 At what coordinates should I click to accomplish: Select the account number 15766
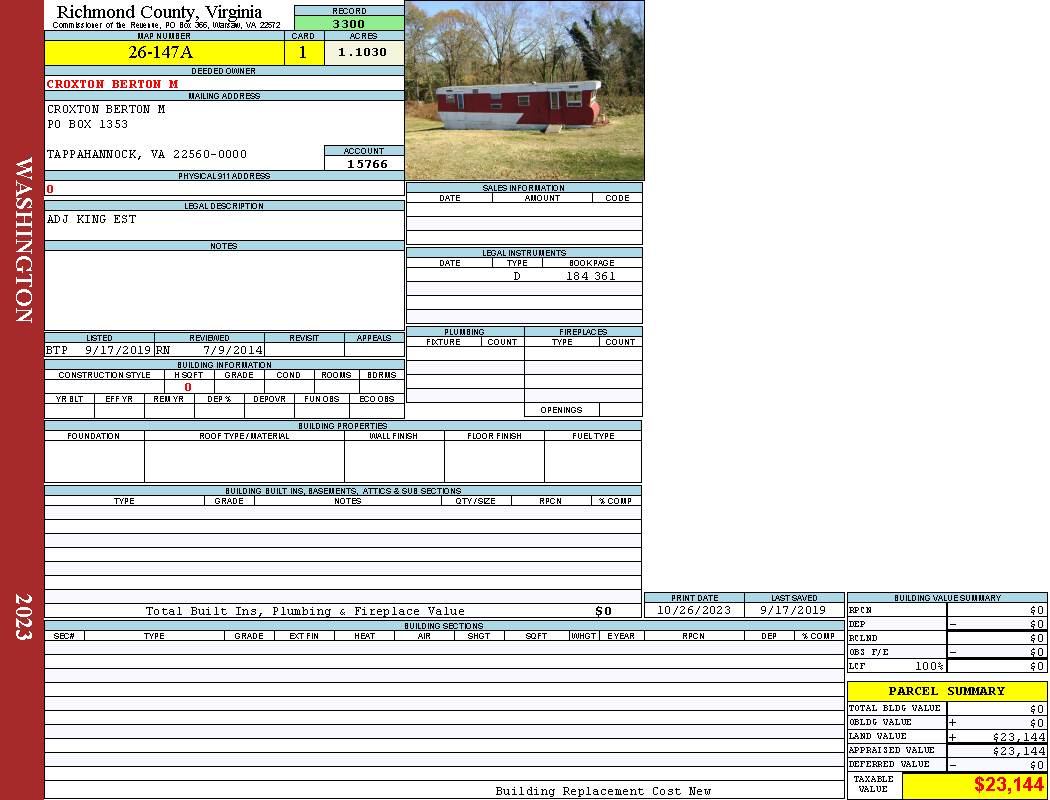coord(366,164)
